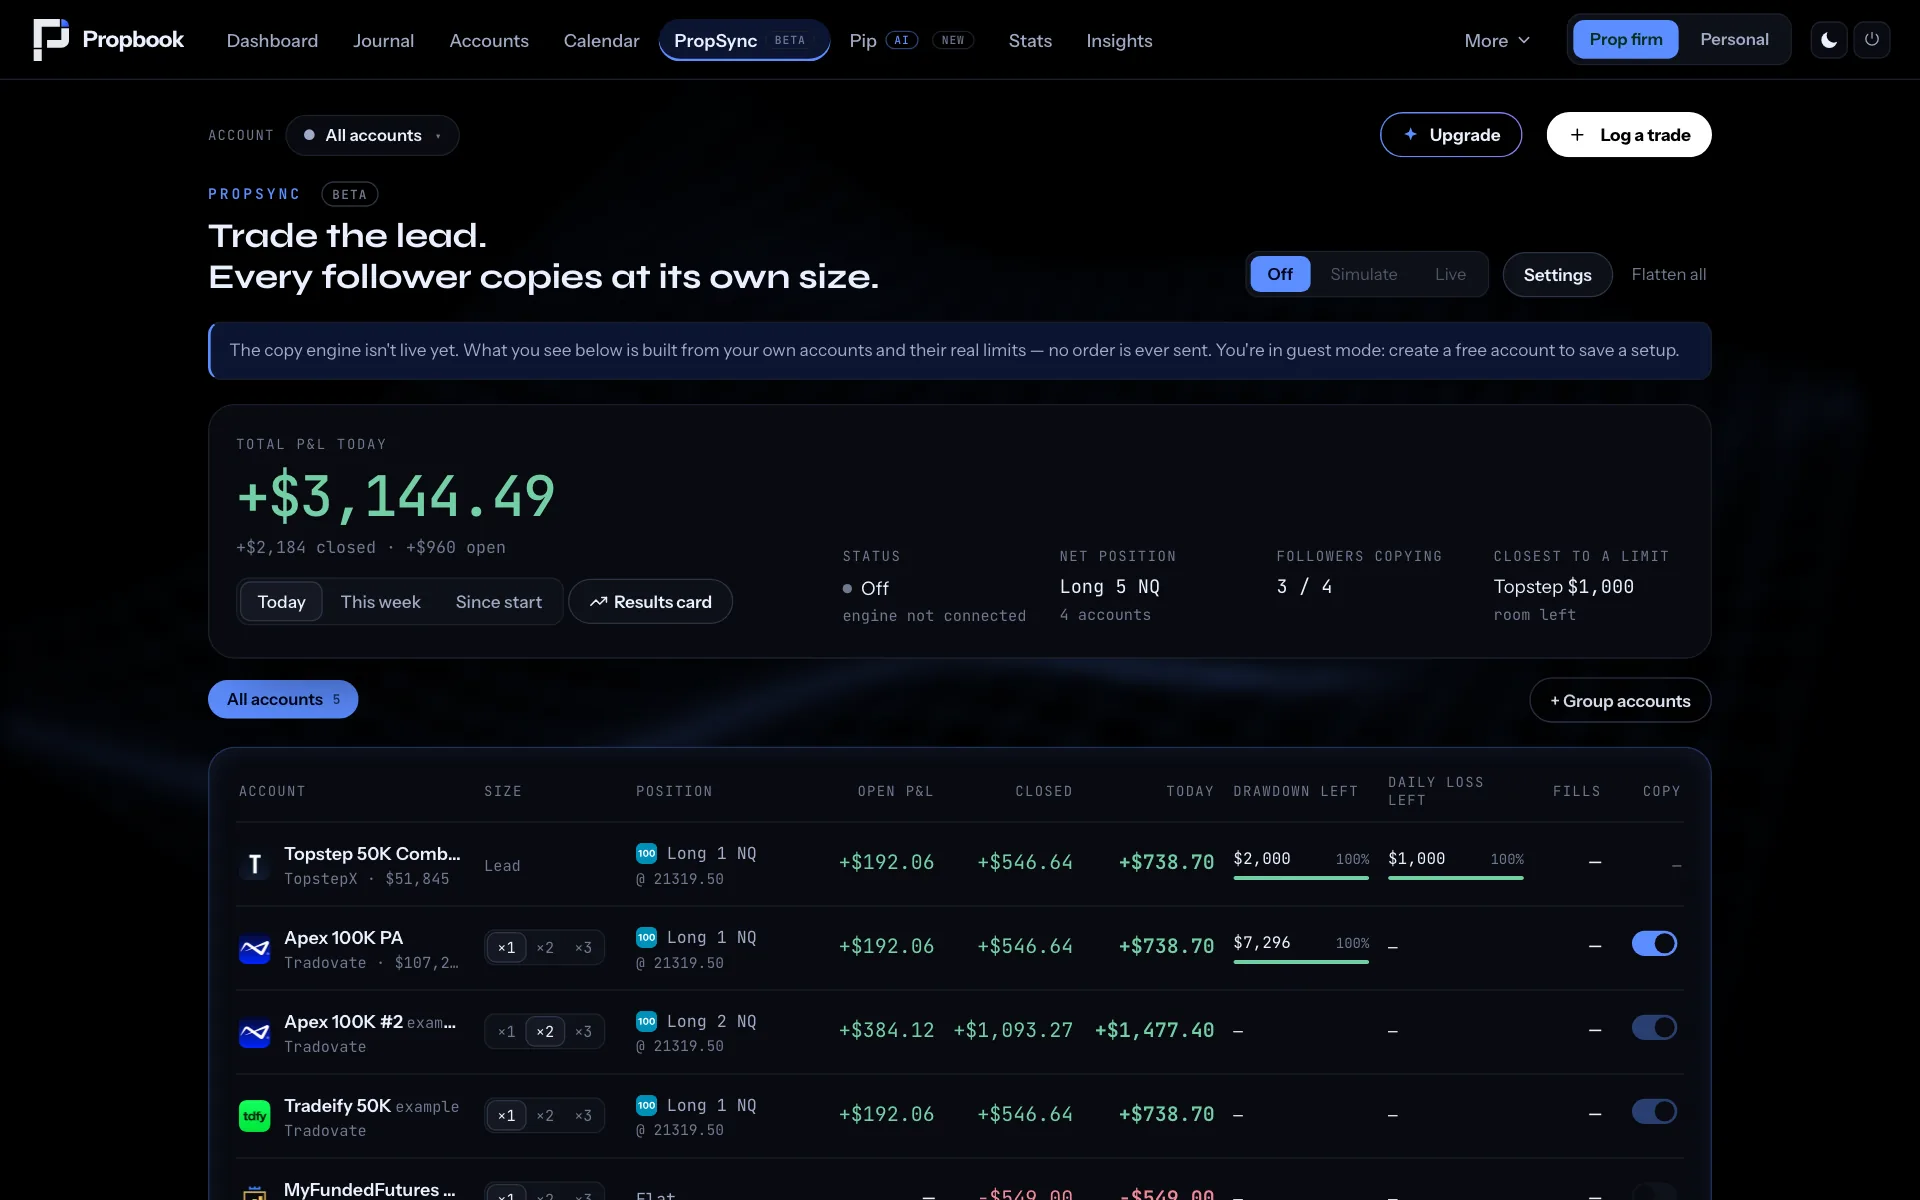
Task: Toggle dark mode moon icon
Action: (x=1829, y=40)
